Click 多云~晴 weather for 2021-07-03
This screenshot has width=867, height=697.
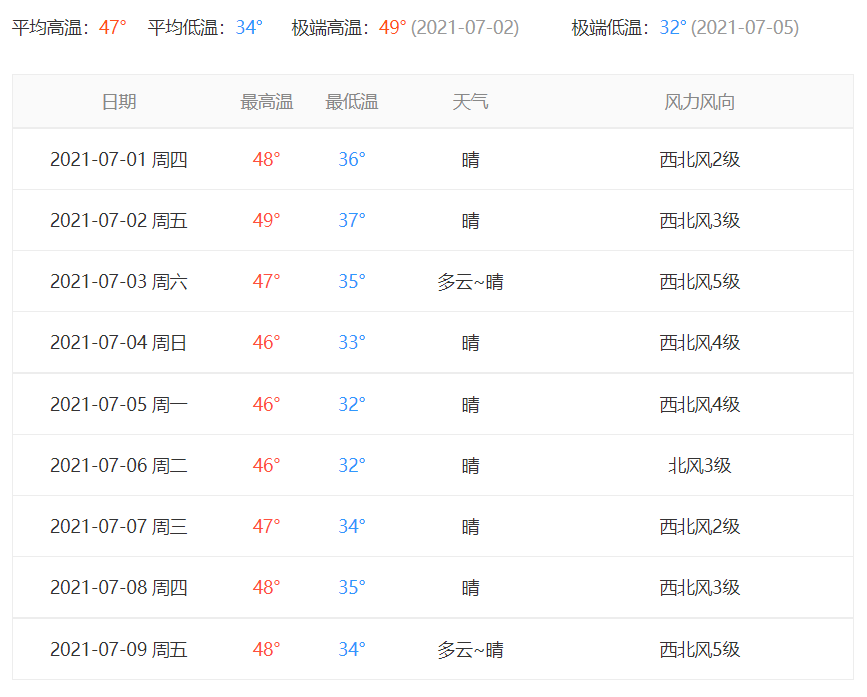click(470, 282)
